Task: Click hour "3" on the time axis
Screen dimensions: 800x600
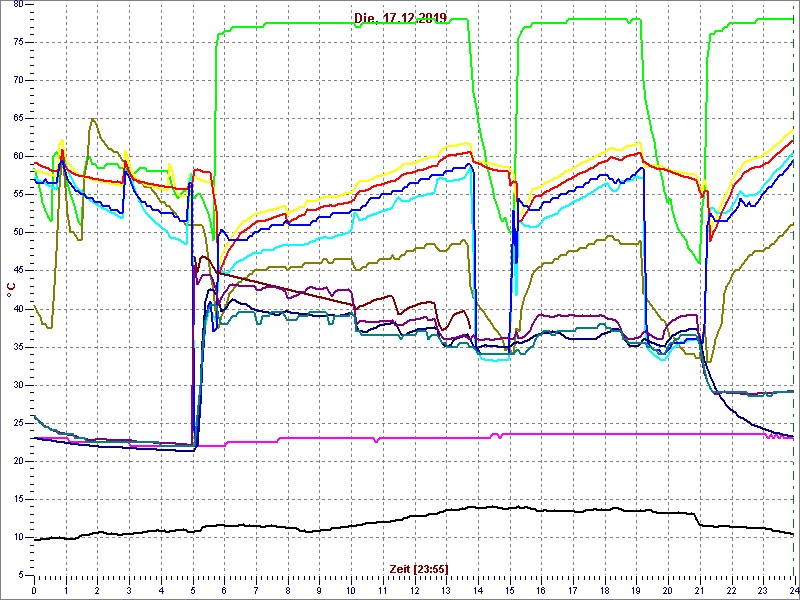Action: [129, 589]
